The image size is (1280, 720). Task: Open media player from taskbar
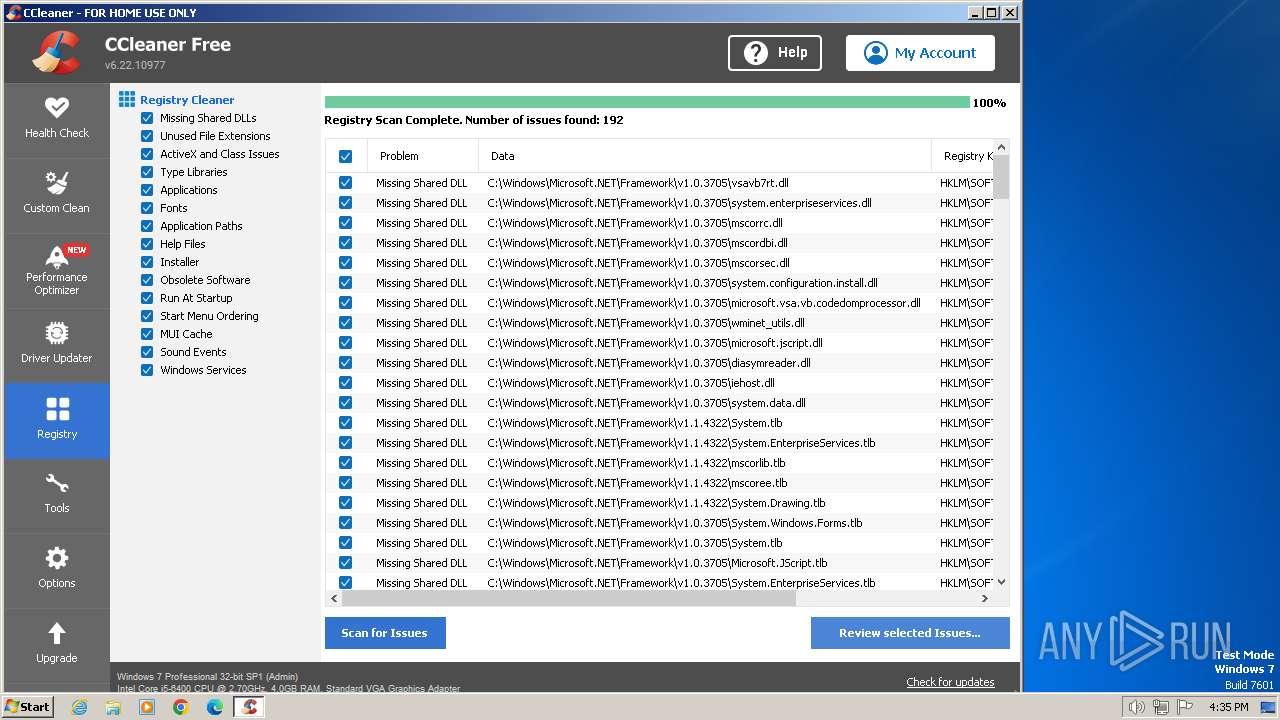point(147,707)
